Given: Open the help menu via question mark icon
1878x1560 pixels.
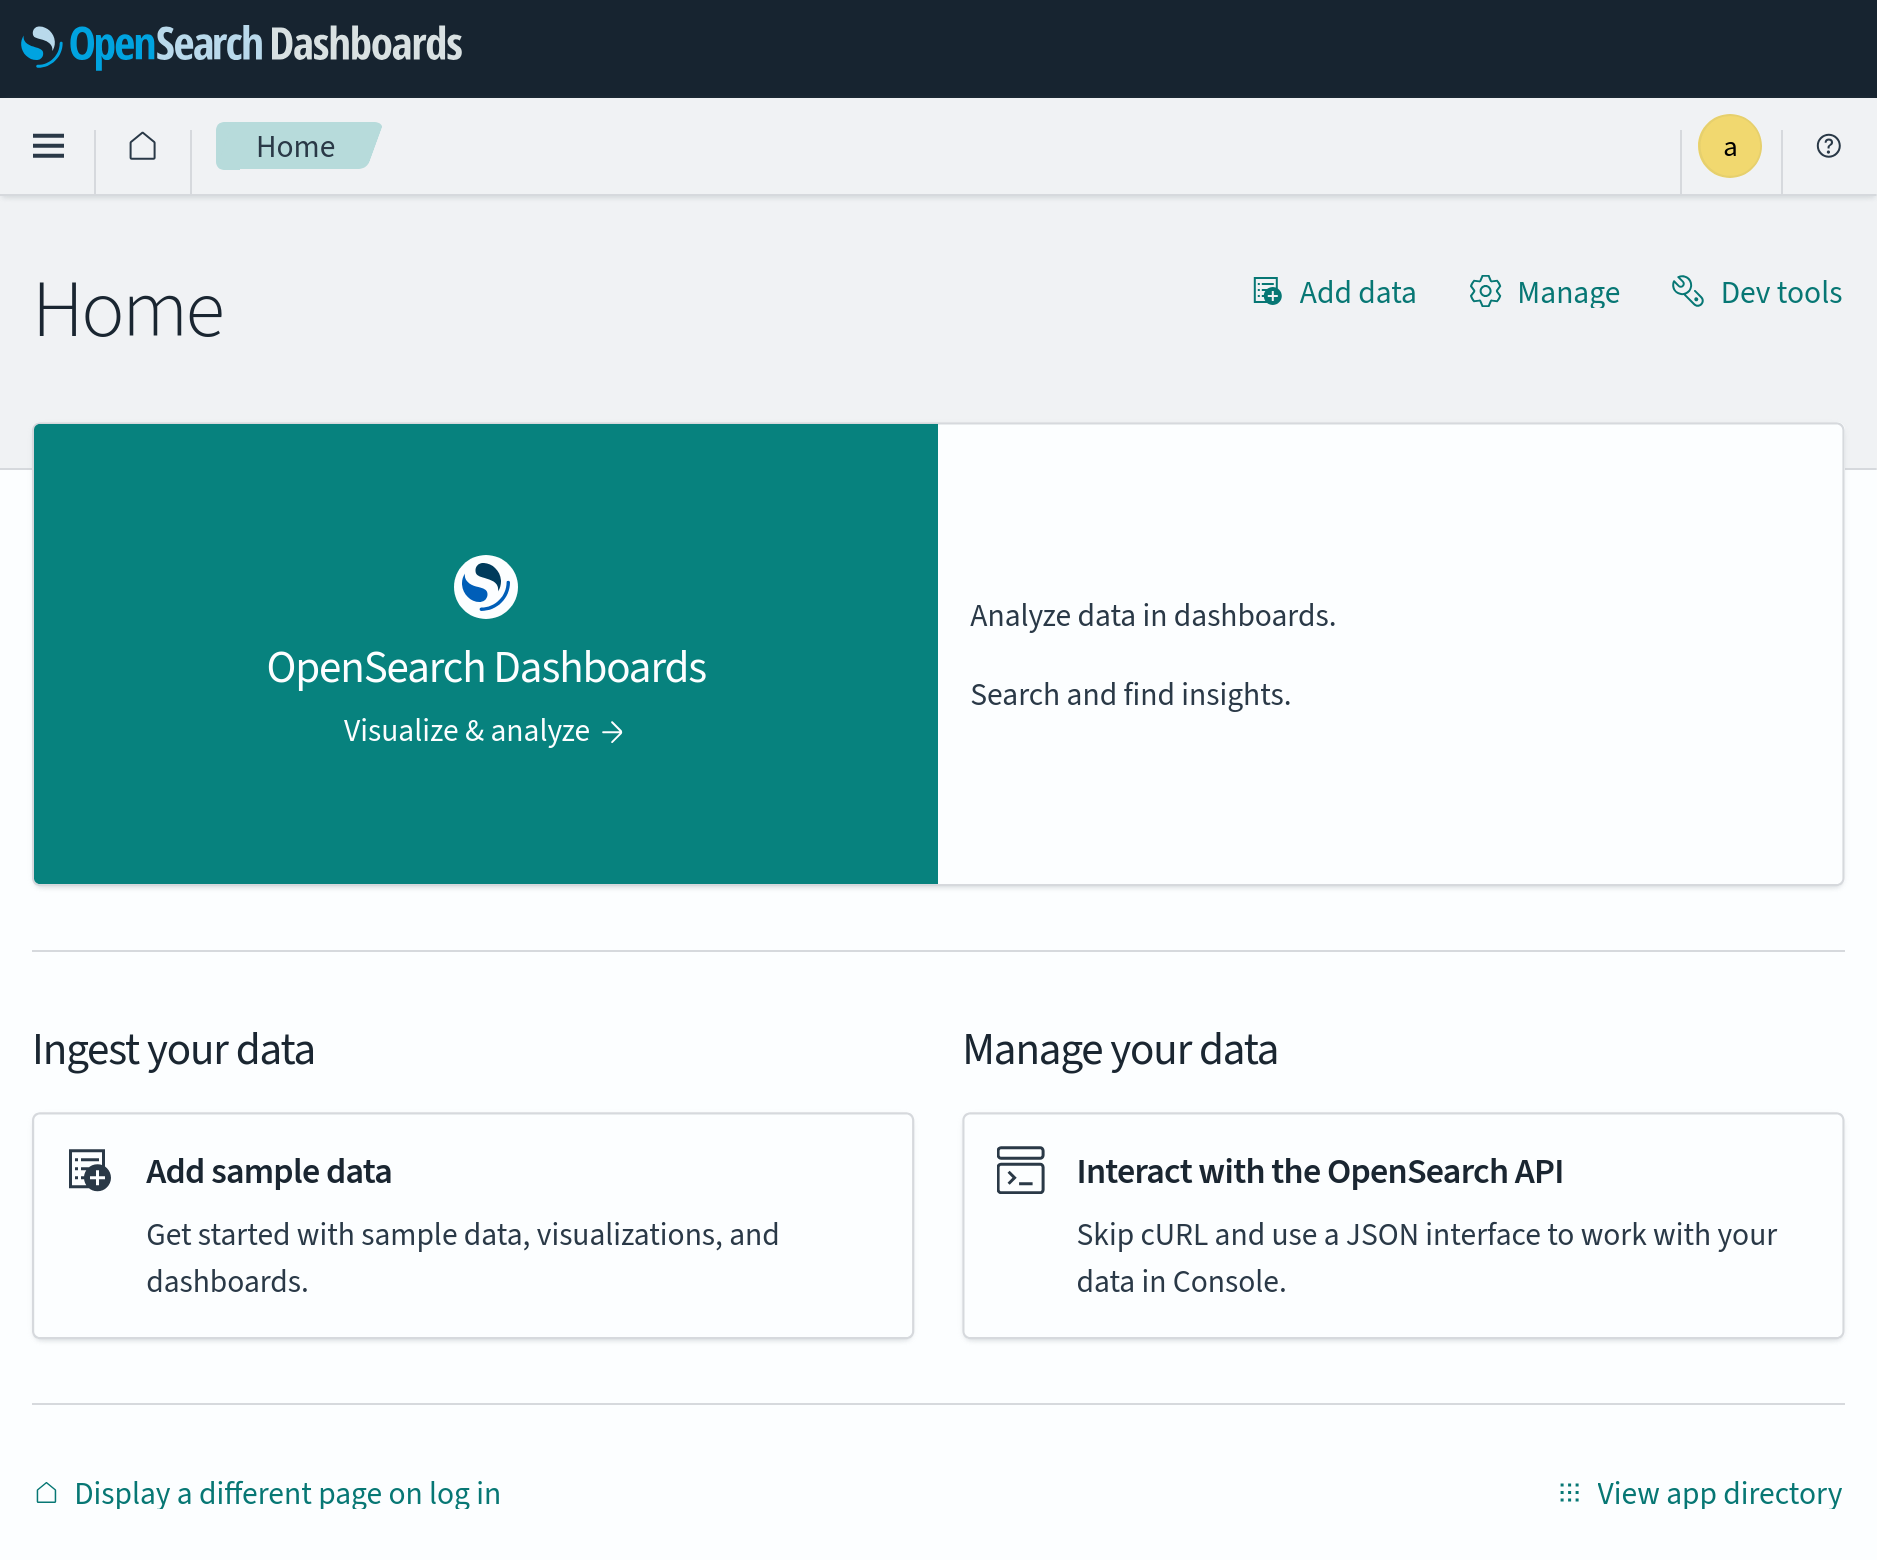Looking at the screenshot, I should 1828,145.
